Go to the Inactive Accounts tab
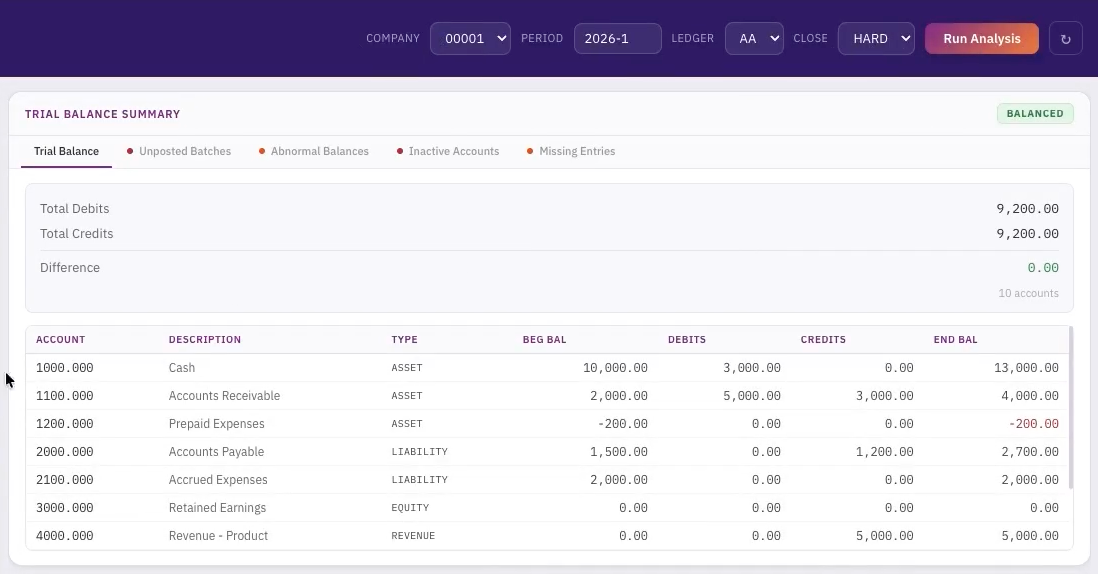Viewport: 1098px width, 574px height. 453,152
